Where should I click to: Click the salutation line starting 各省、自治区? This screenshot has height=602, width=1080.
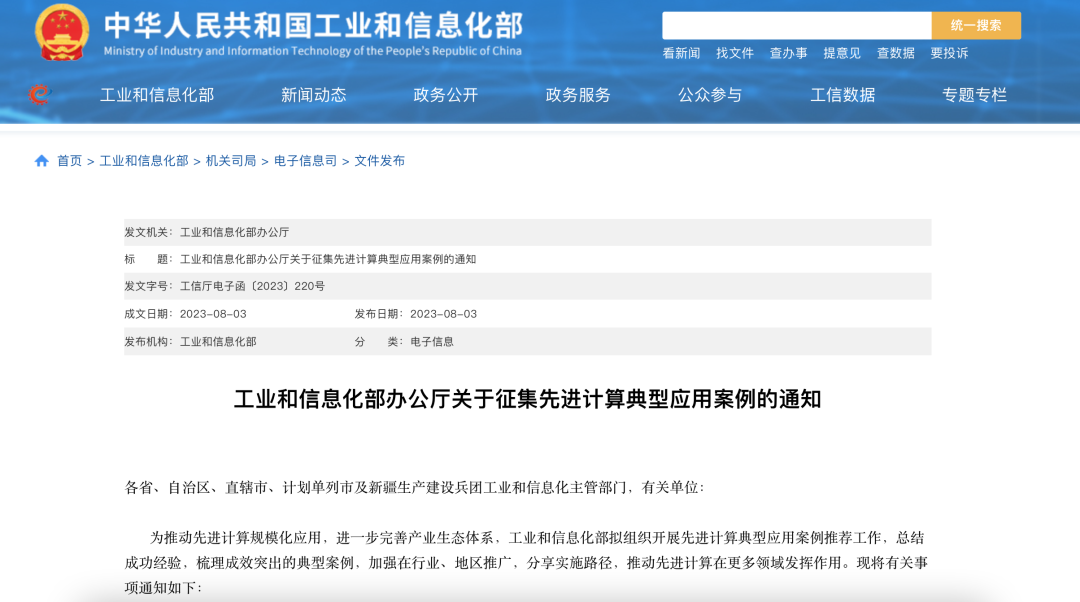point(414,488)
